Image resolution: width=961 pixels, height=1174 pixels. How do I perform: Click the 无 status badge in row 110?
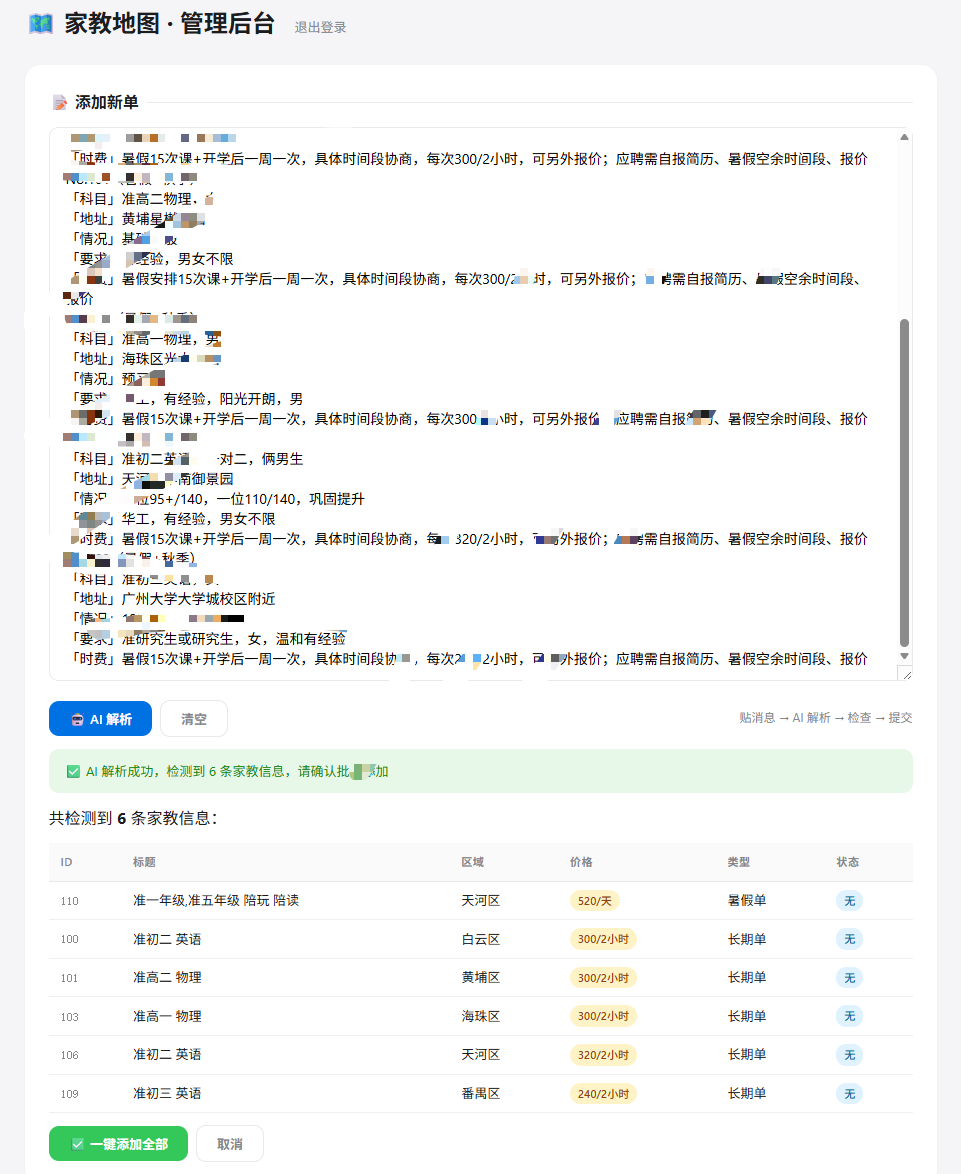(849, 901)
